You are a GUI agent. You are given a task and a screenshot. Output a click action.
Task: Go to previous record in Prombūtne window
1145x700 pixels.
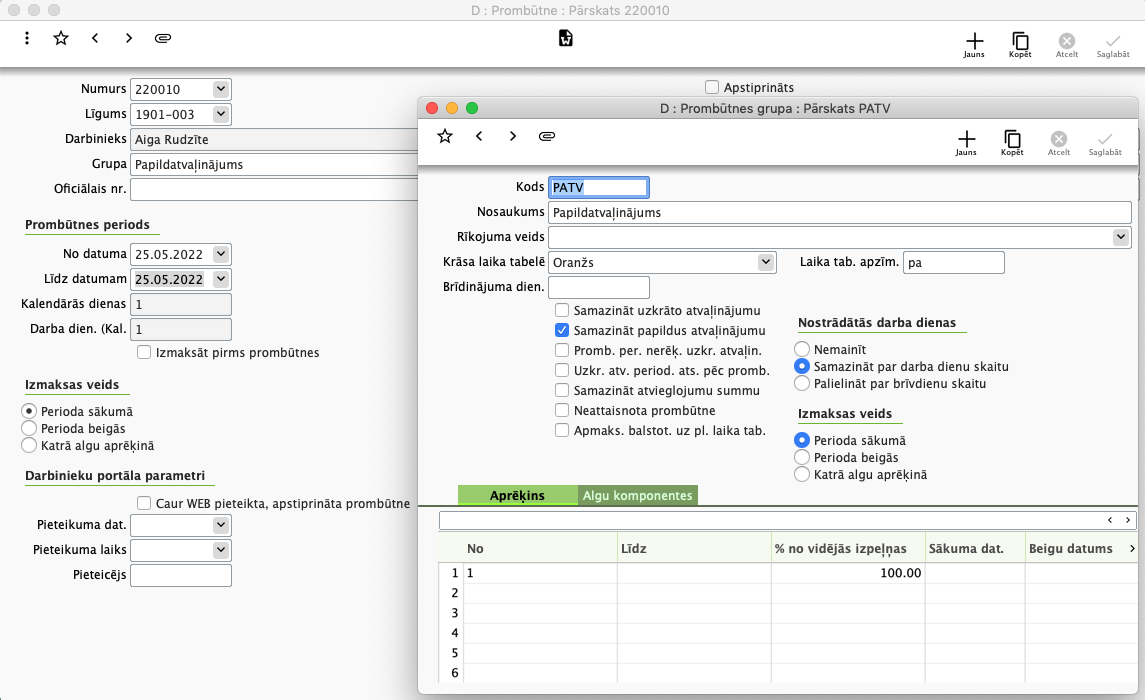(x=95, y=38)
